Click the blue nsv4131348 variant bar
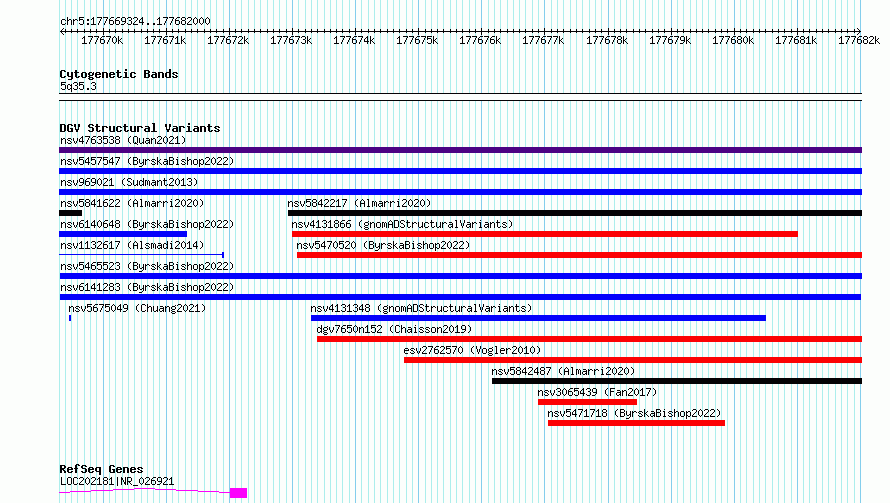 tap(538, 318)
